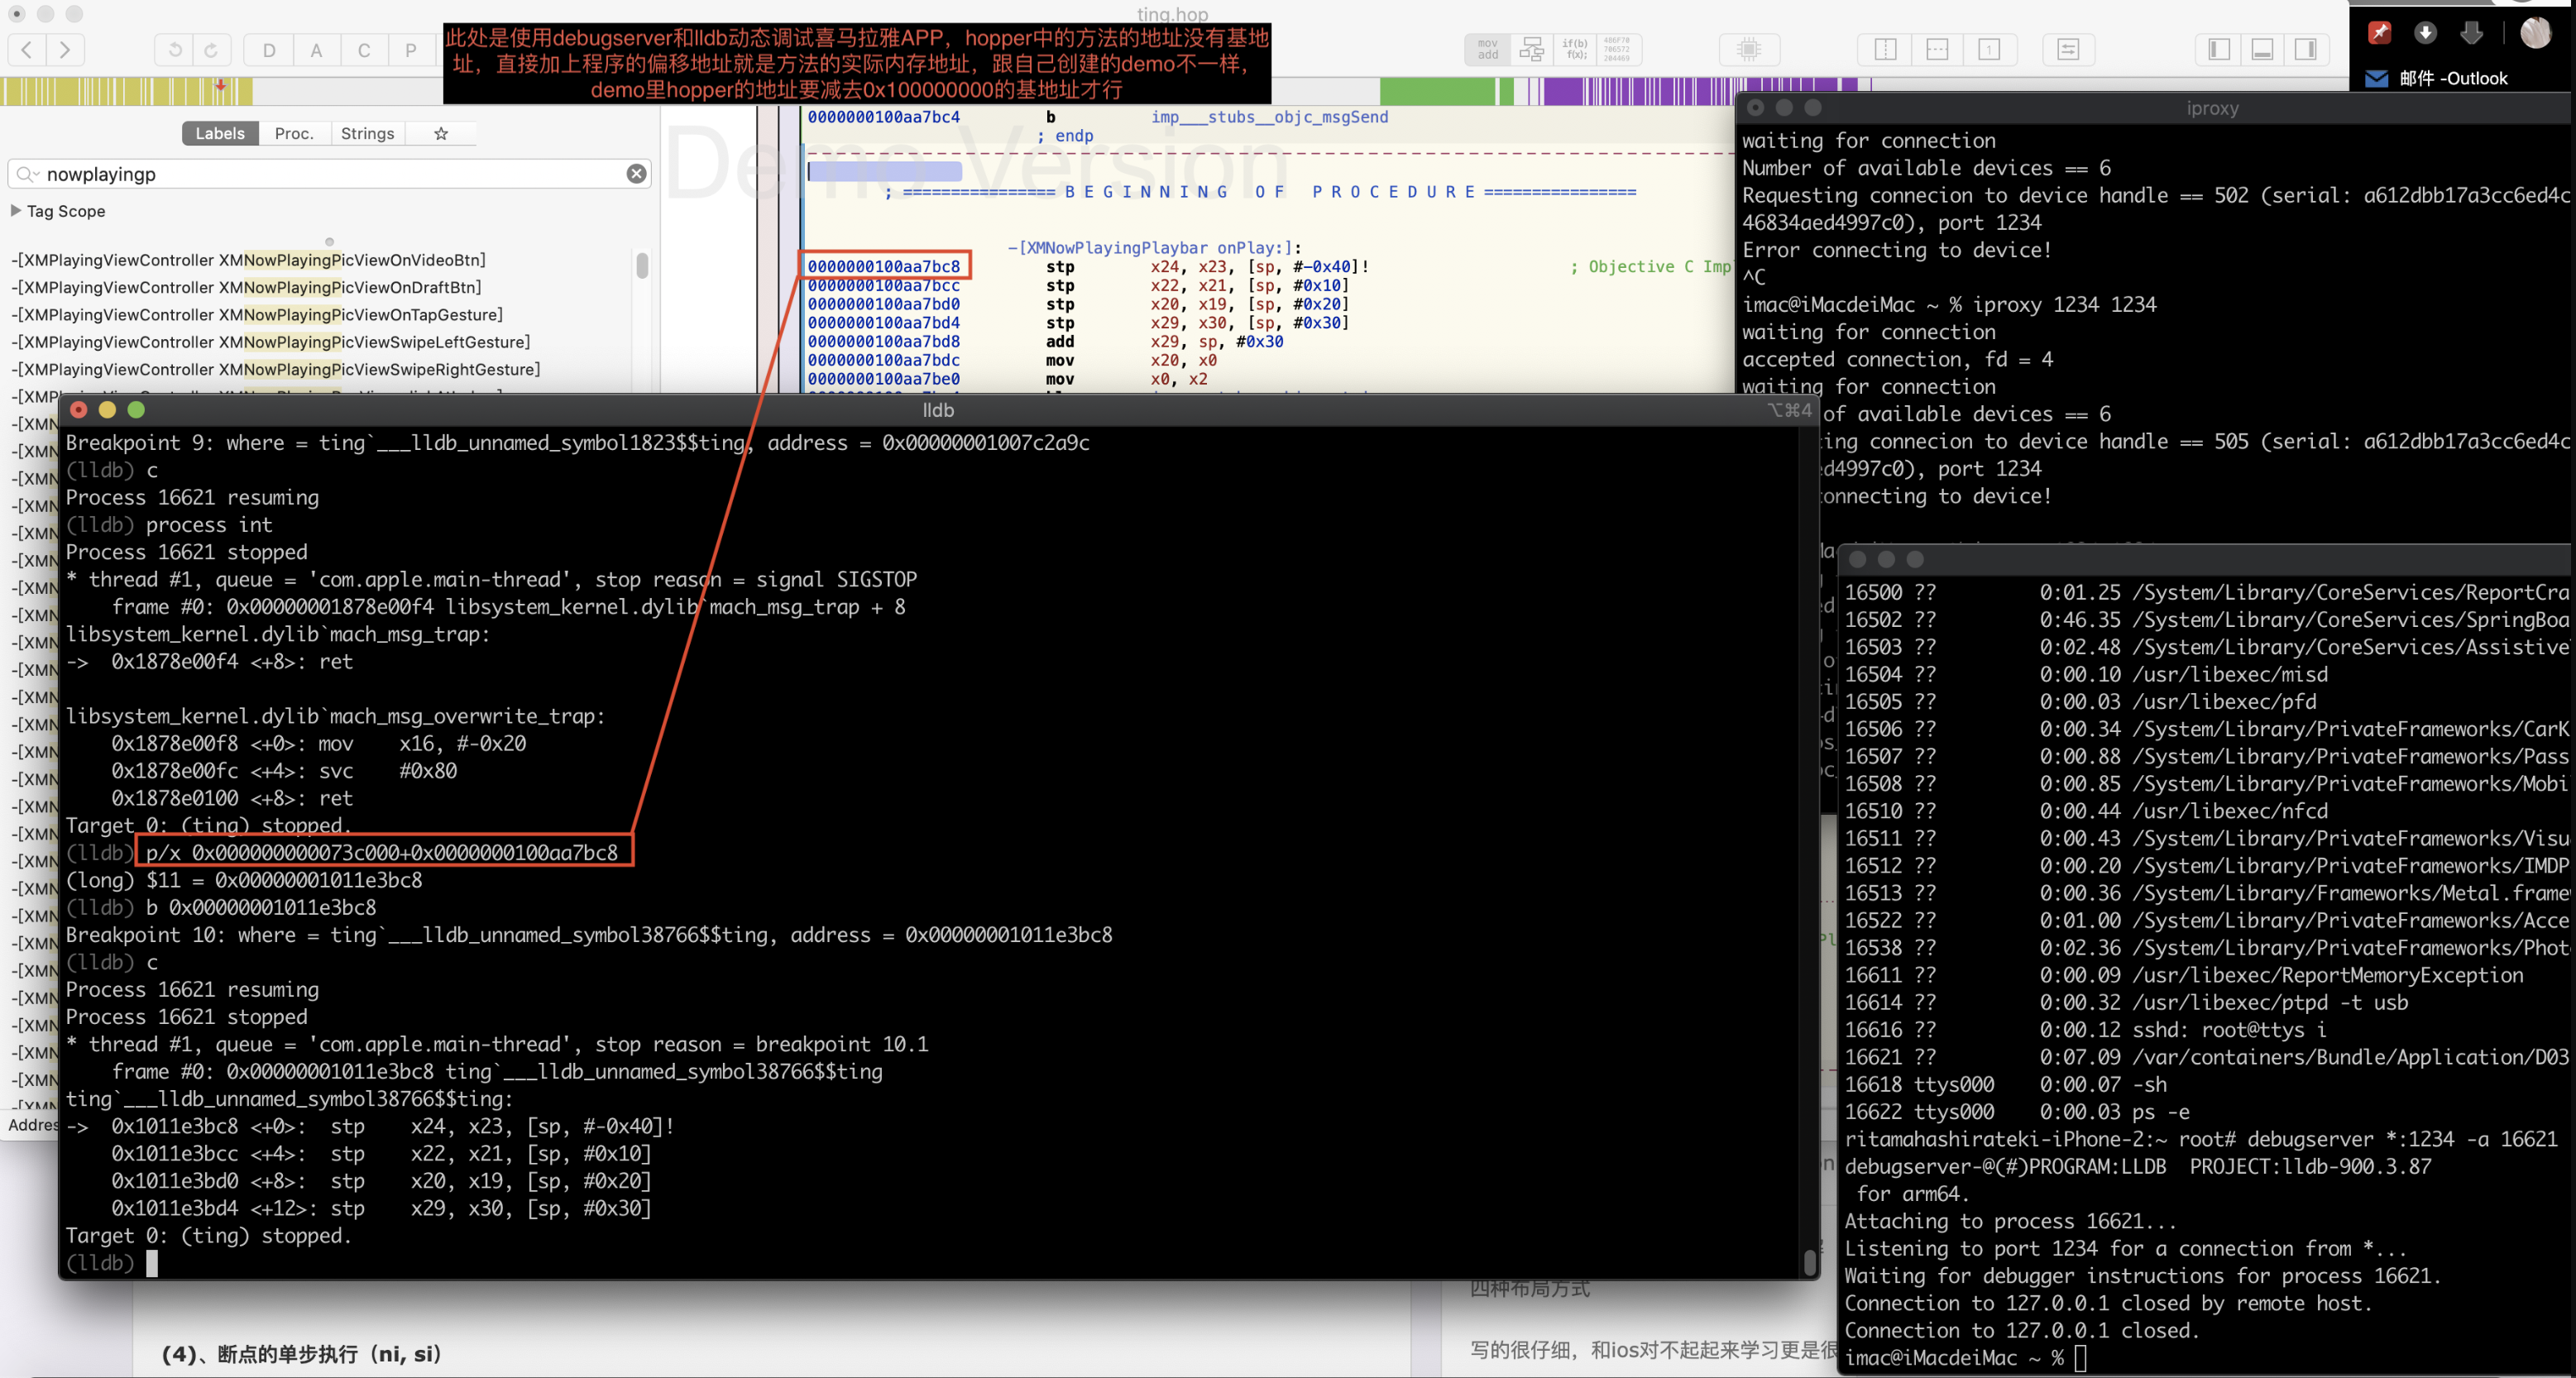
Task: Toggle Hopper's right inspector panel
Action: (x=2306, y=49)
